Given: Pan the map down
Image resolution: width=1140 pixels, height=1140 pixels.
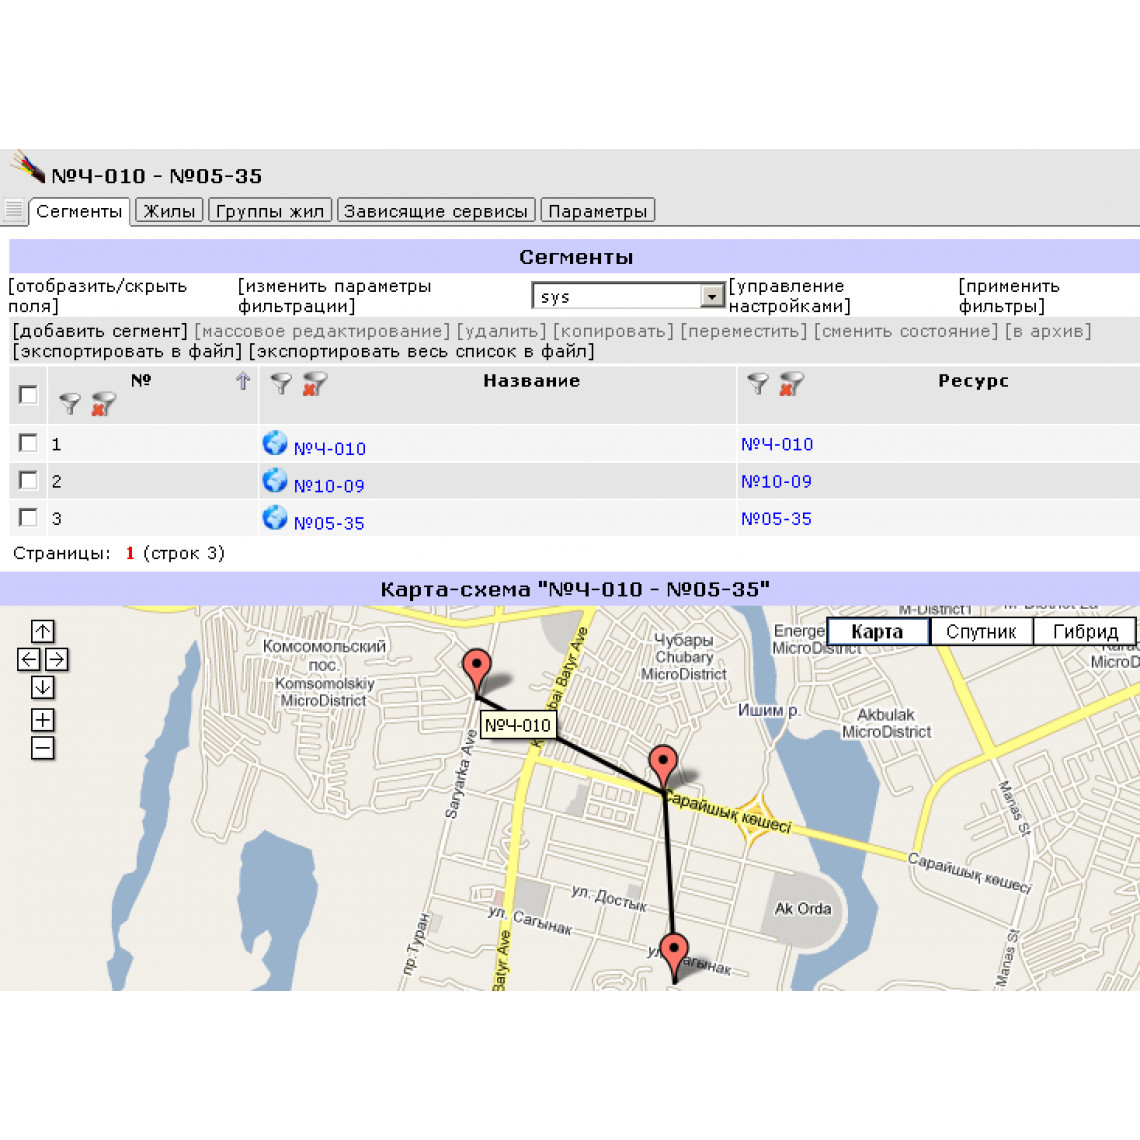Looking at the screenshot, I should click(x=42, y=688).
